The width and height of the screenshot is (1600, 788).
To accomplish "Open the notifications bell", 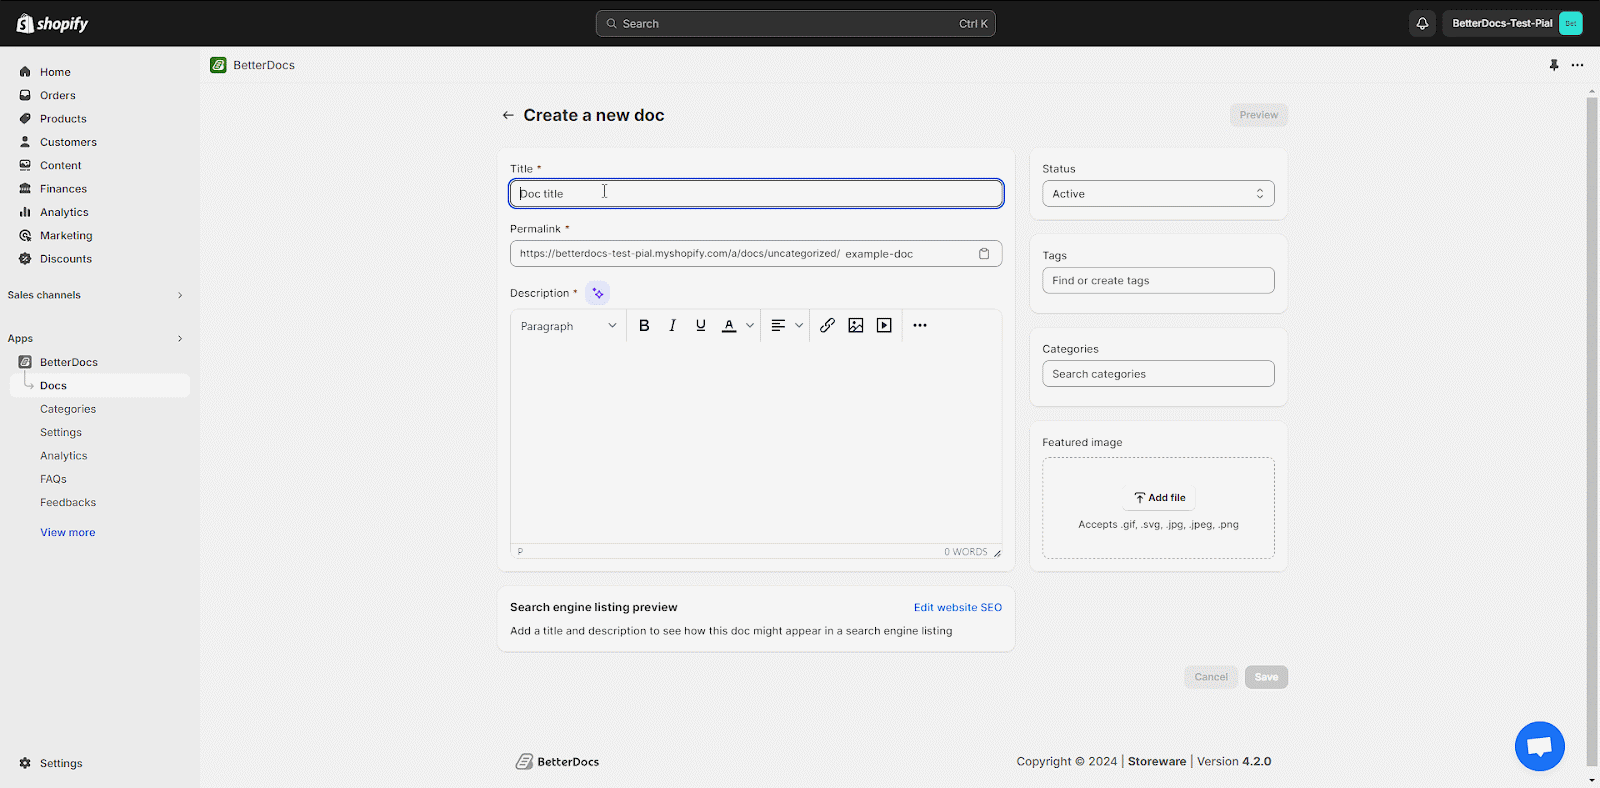I will (x=1422, y=23).
